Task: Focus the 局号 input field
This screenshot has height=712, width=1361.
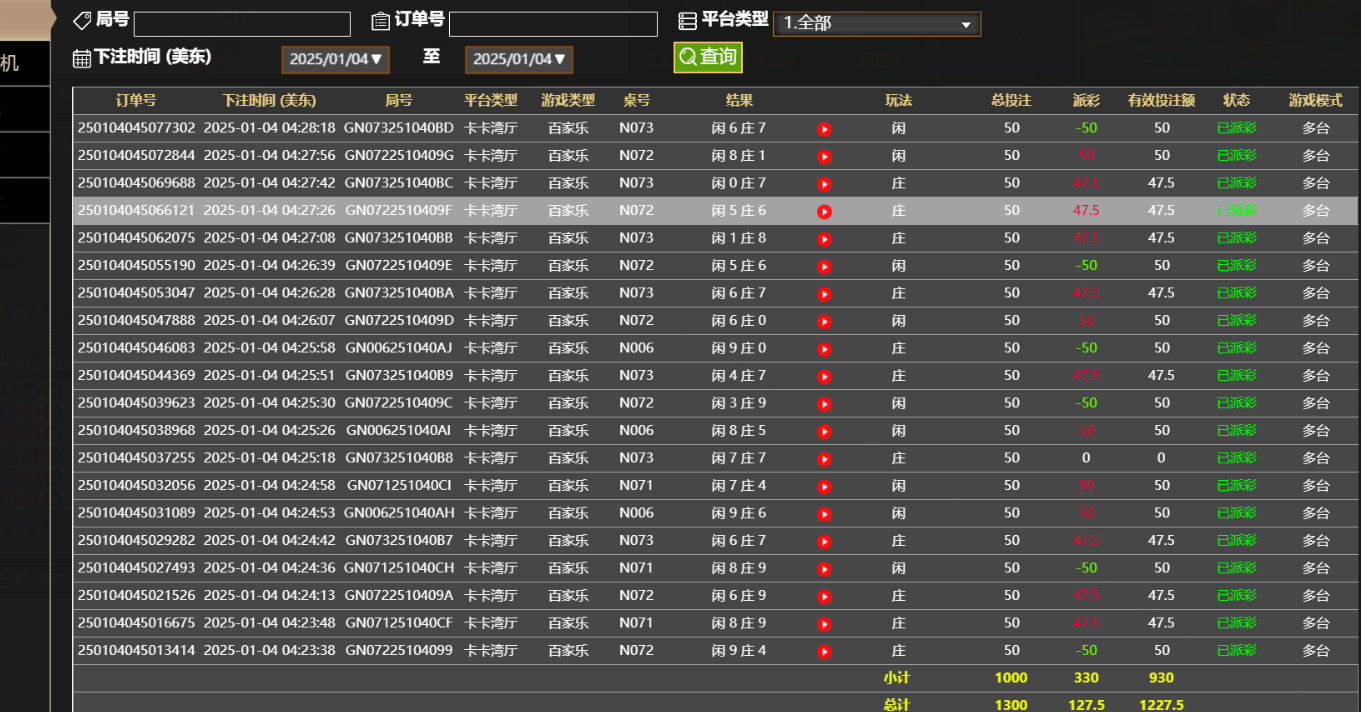Action: [x=242, y=24]
